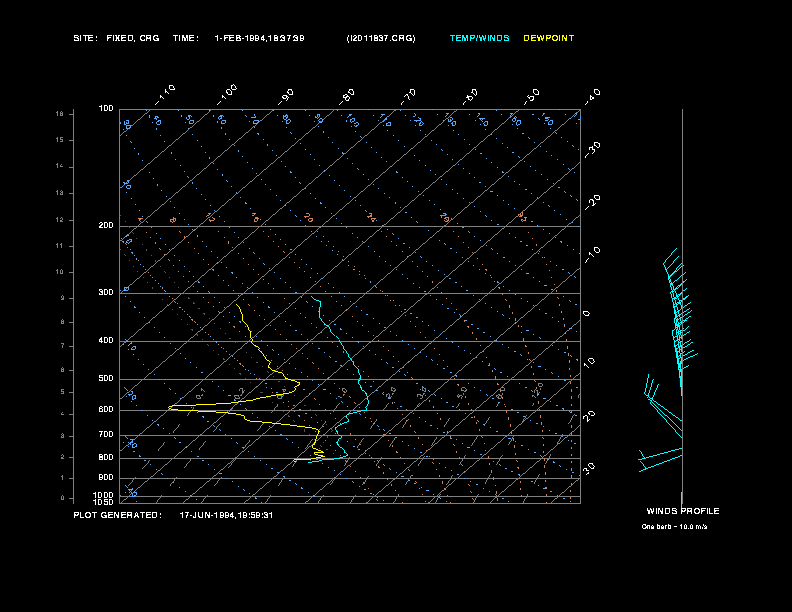Click the -20 temperature label on right edge
The width and height of the screenshot is (792, 612).
(x=592, y=202)
